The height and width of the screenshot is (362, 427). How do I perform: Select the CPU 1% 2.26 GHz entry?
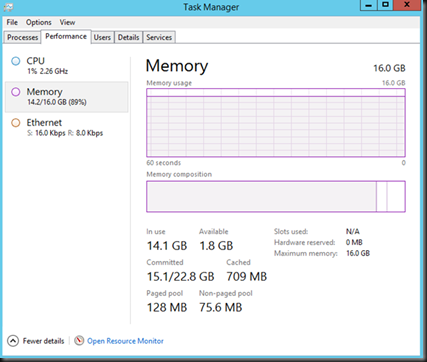coord(66,65)
